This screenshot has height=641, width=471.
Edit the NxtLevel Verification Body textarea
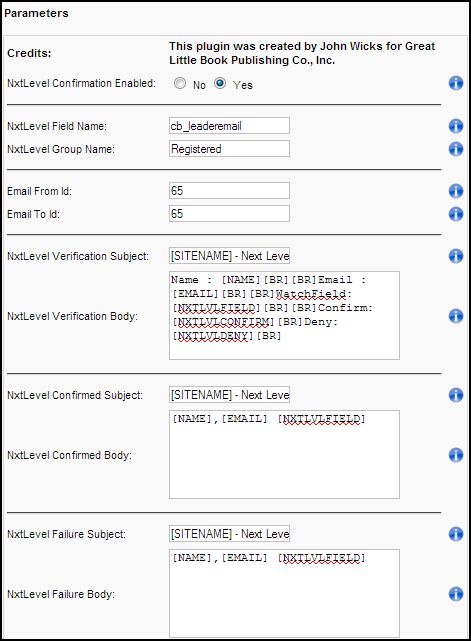click(x=285, y=315)
